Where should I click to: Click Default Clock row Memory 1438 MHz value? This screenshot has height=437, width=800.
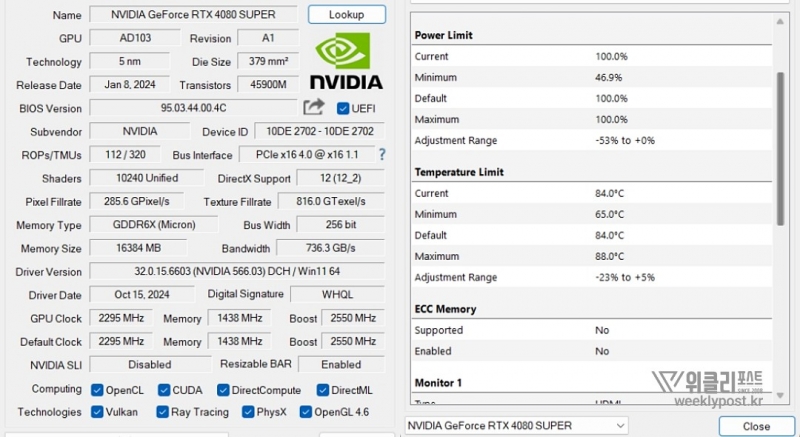(239, 341)
